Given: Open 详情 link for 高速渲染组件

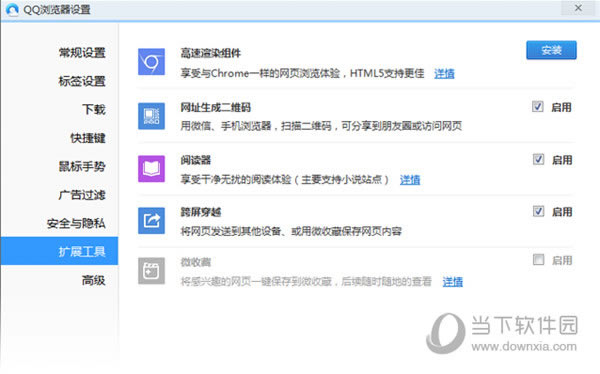Looking at the screenshot, I should pos(444,73).
